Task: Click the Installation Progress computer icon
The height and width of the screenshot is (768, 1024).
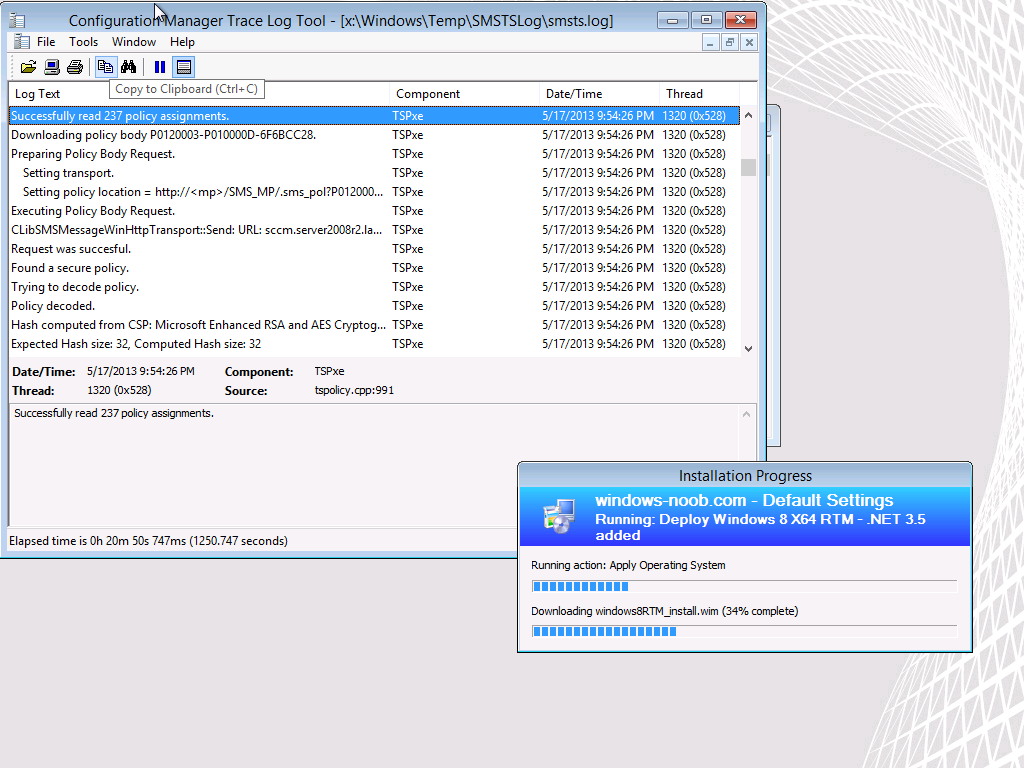Action: (559, 517)
